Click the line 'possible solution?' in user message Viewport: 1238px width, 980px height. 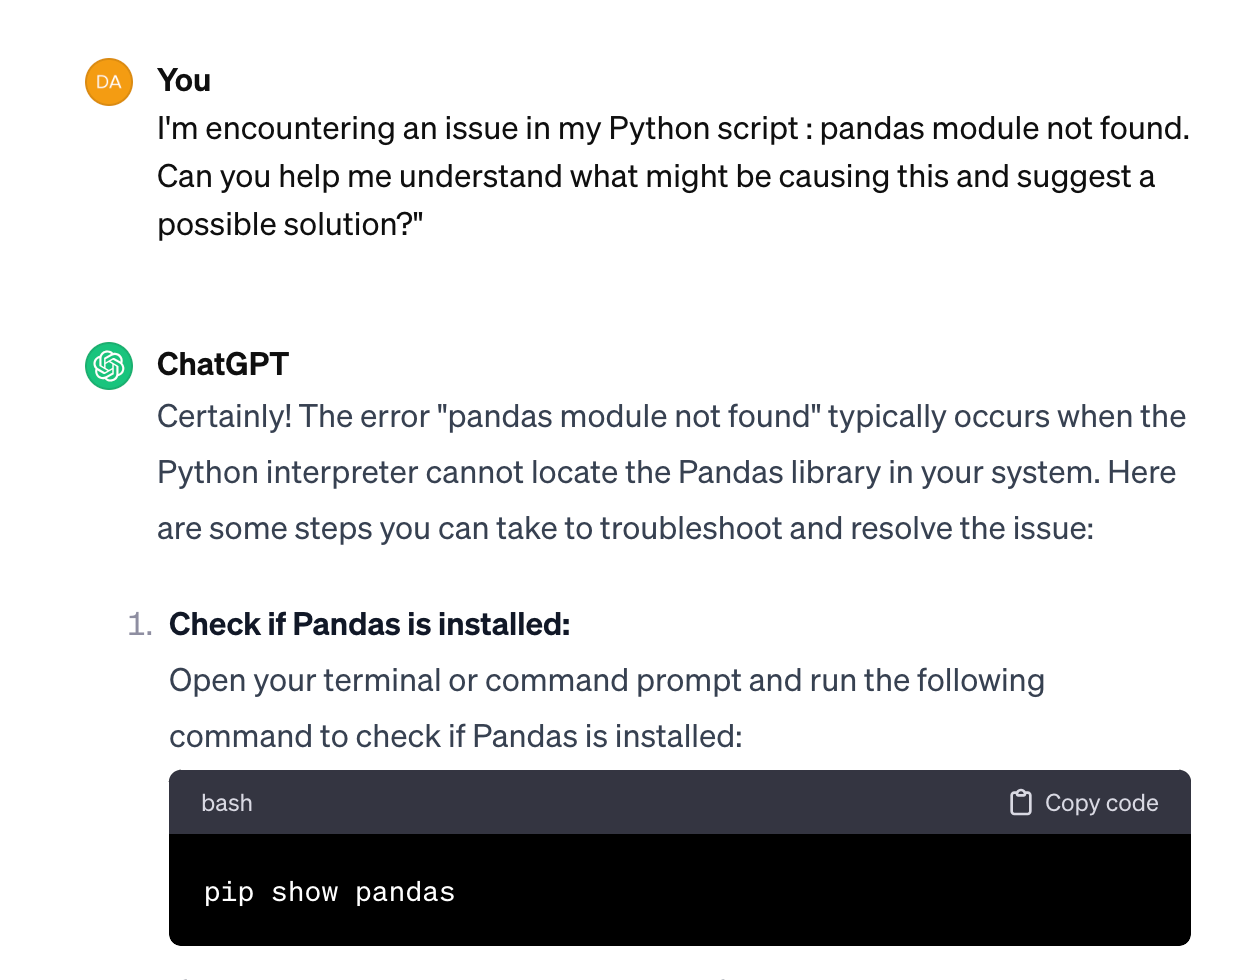290,225
